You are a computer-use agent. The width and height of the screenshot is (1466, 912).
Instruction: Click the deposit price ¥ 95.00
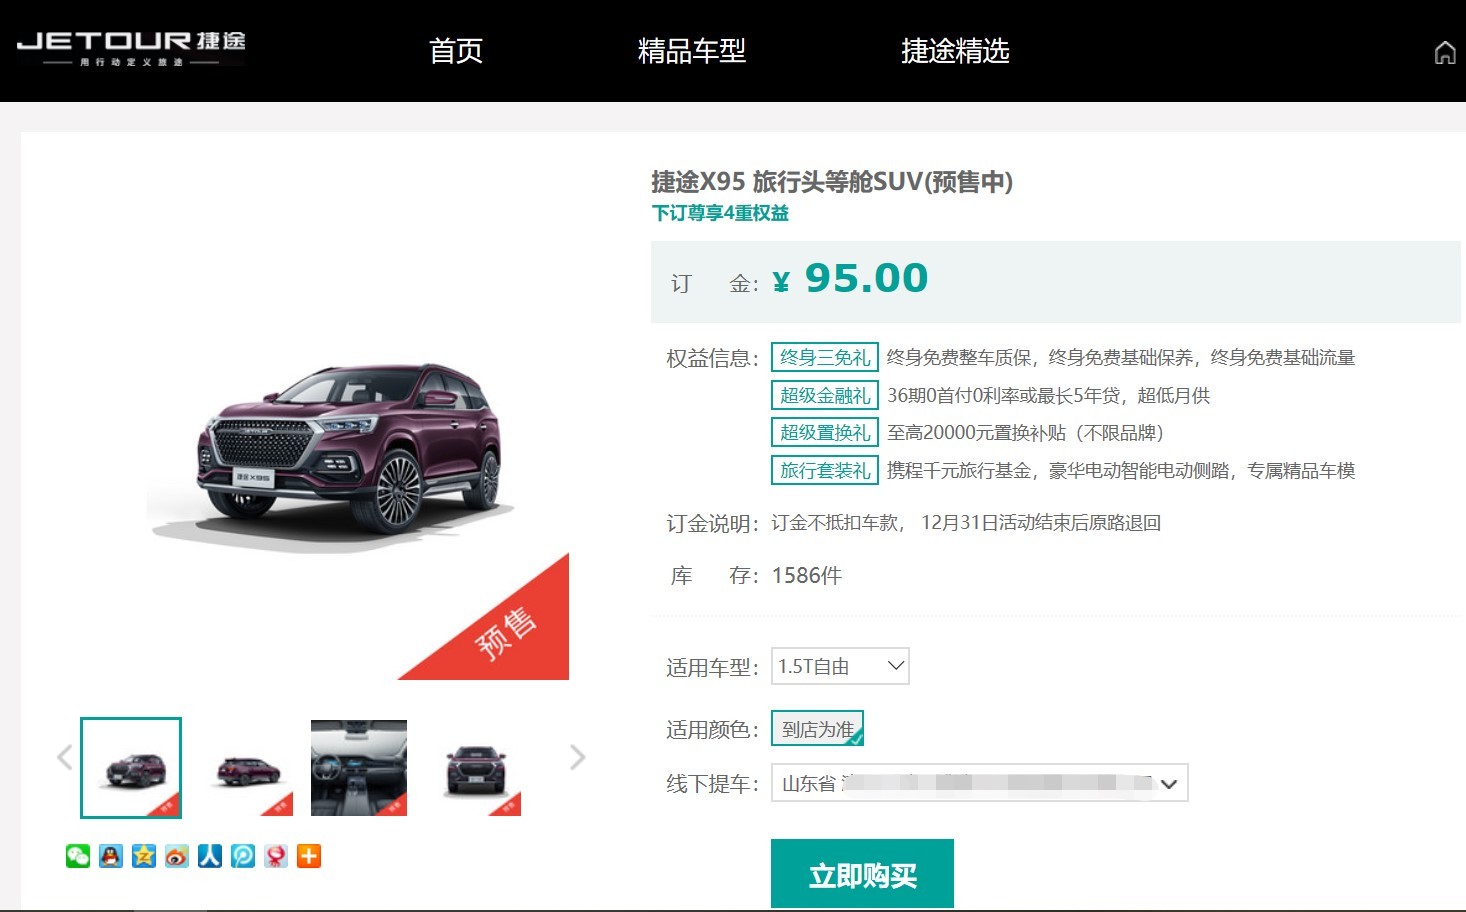(851, 279)
